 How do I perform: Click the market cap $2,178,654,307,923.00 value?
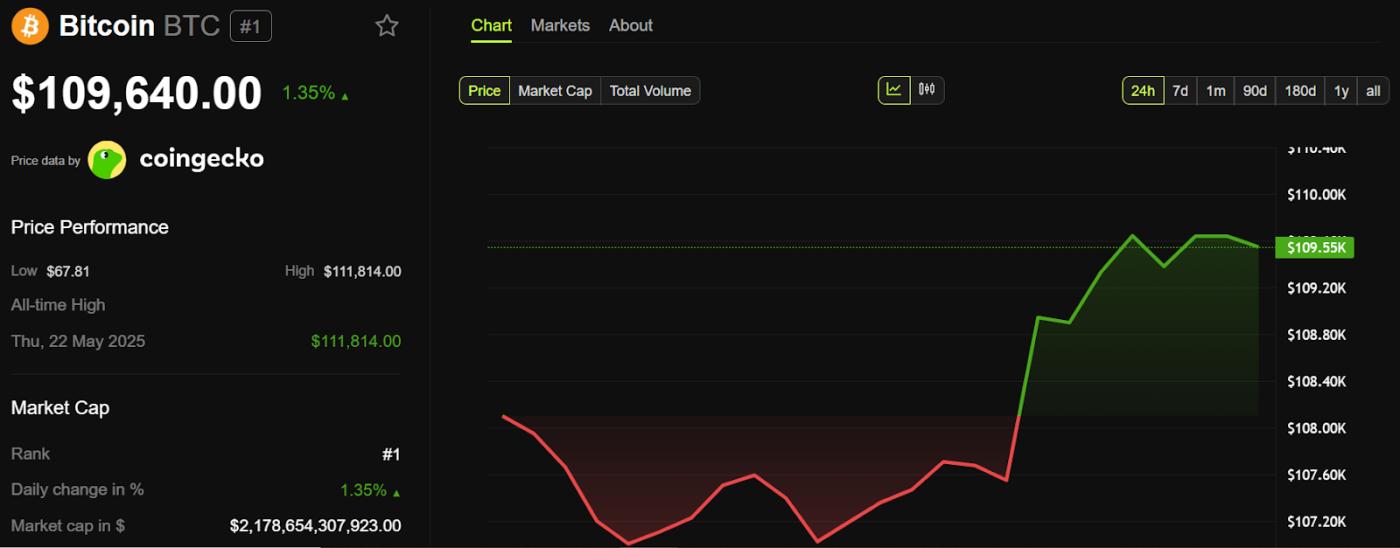[x=315, y=525]
